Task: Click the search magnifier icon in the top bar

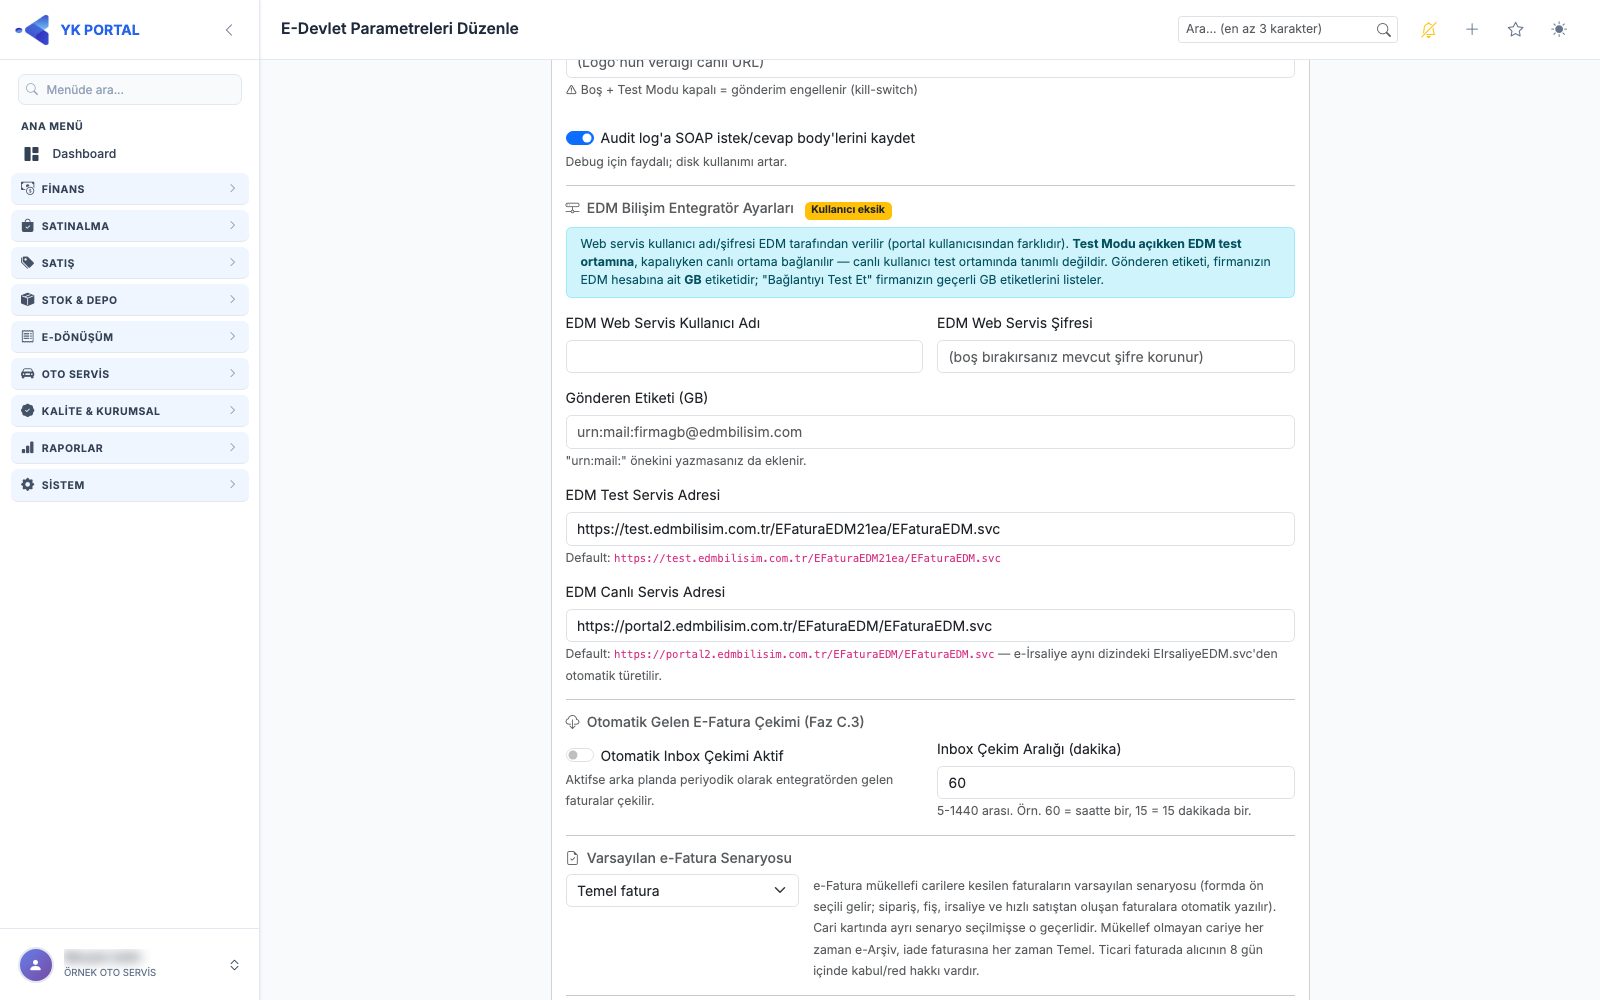Action: (x=1383, y=30)
